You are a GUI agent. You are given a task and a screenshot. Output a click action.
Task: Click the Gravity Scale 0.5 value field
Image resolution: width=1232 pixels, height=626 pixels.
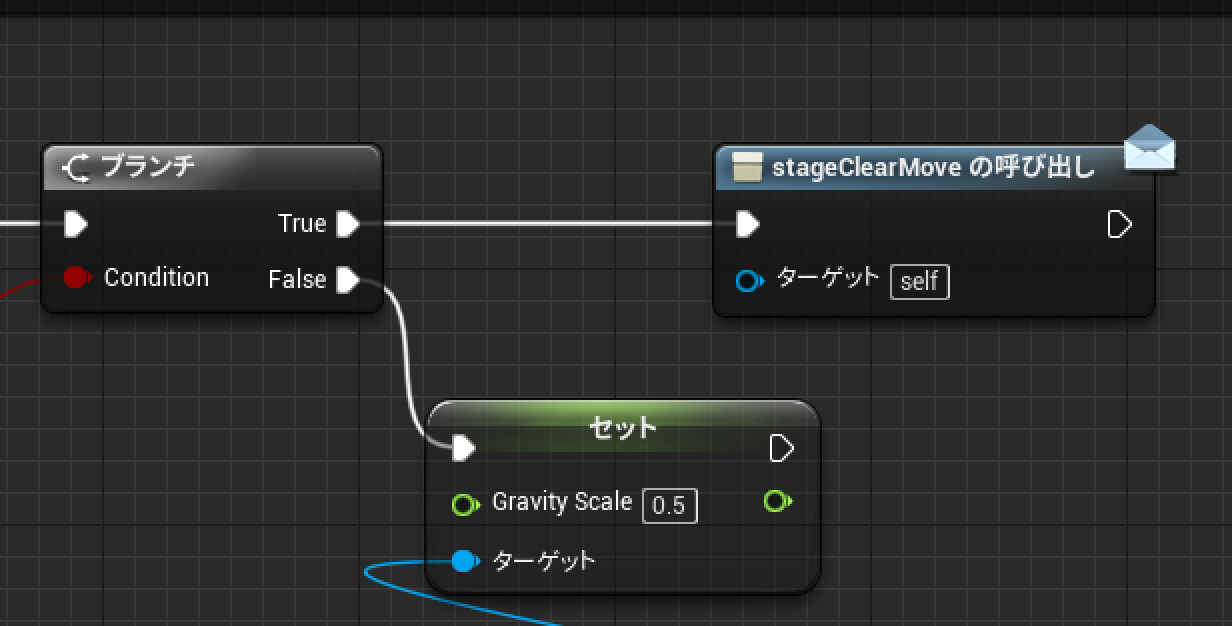[669, 506]
